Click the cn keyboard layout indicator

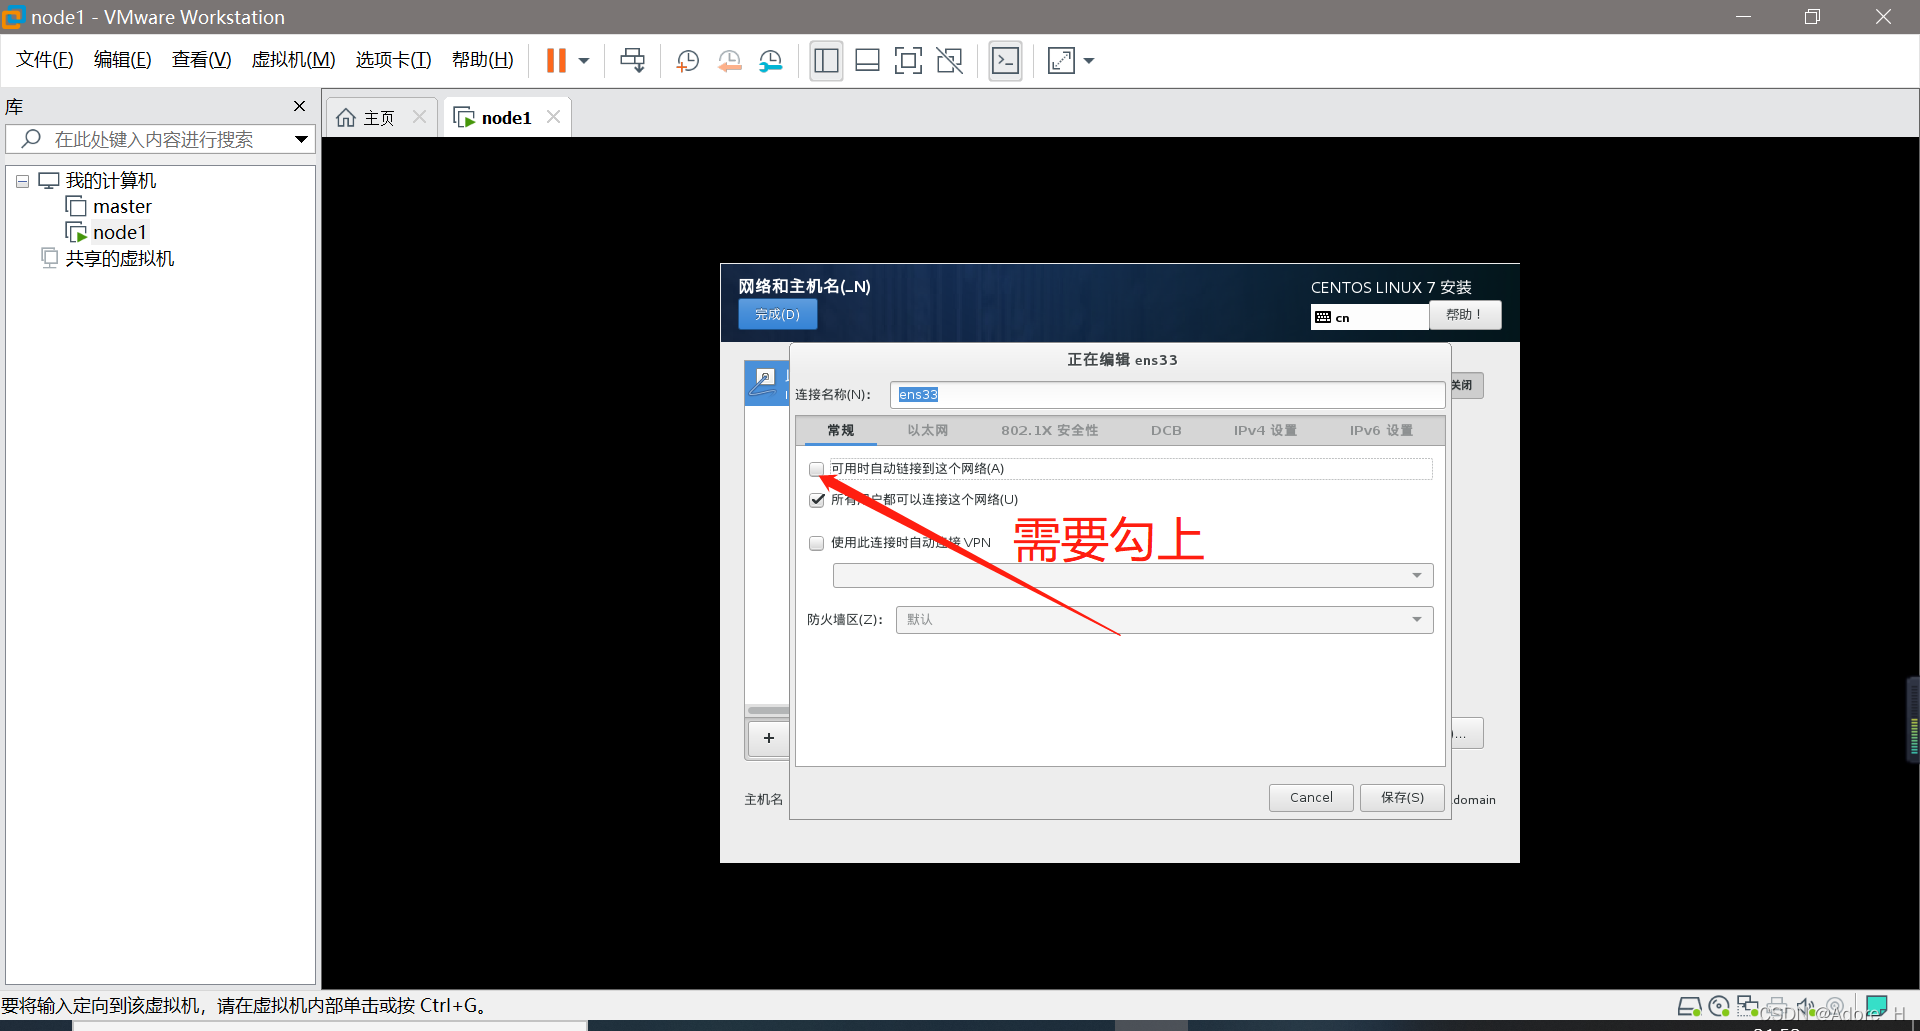(x=1369, y=317)
